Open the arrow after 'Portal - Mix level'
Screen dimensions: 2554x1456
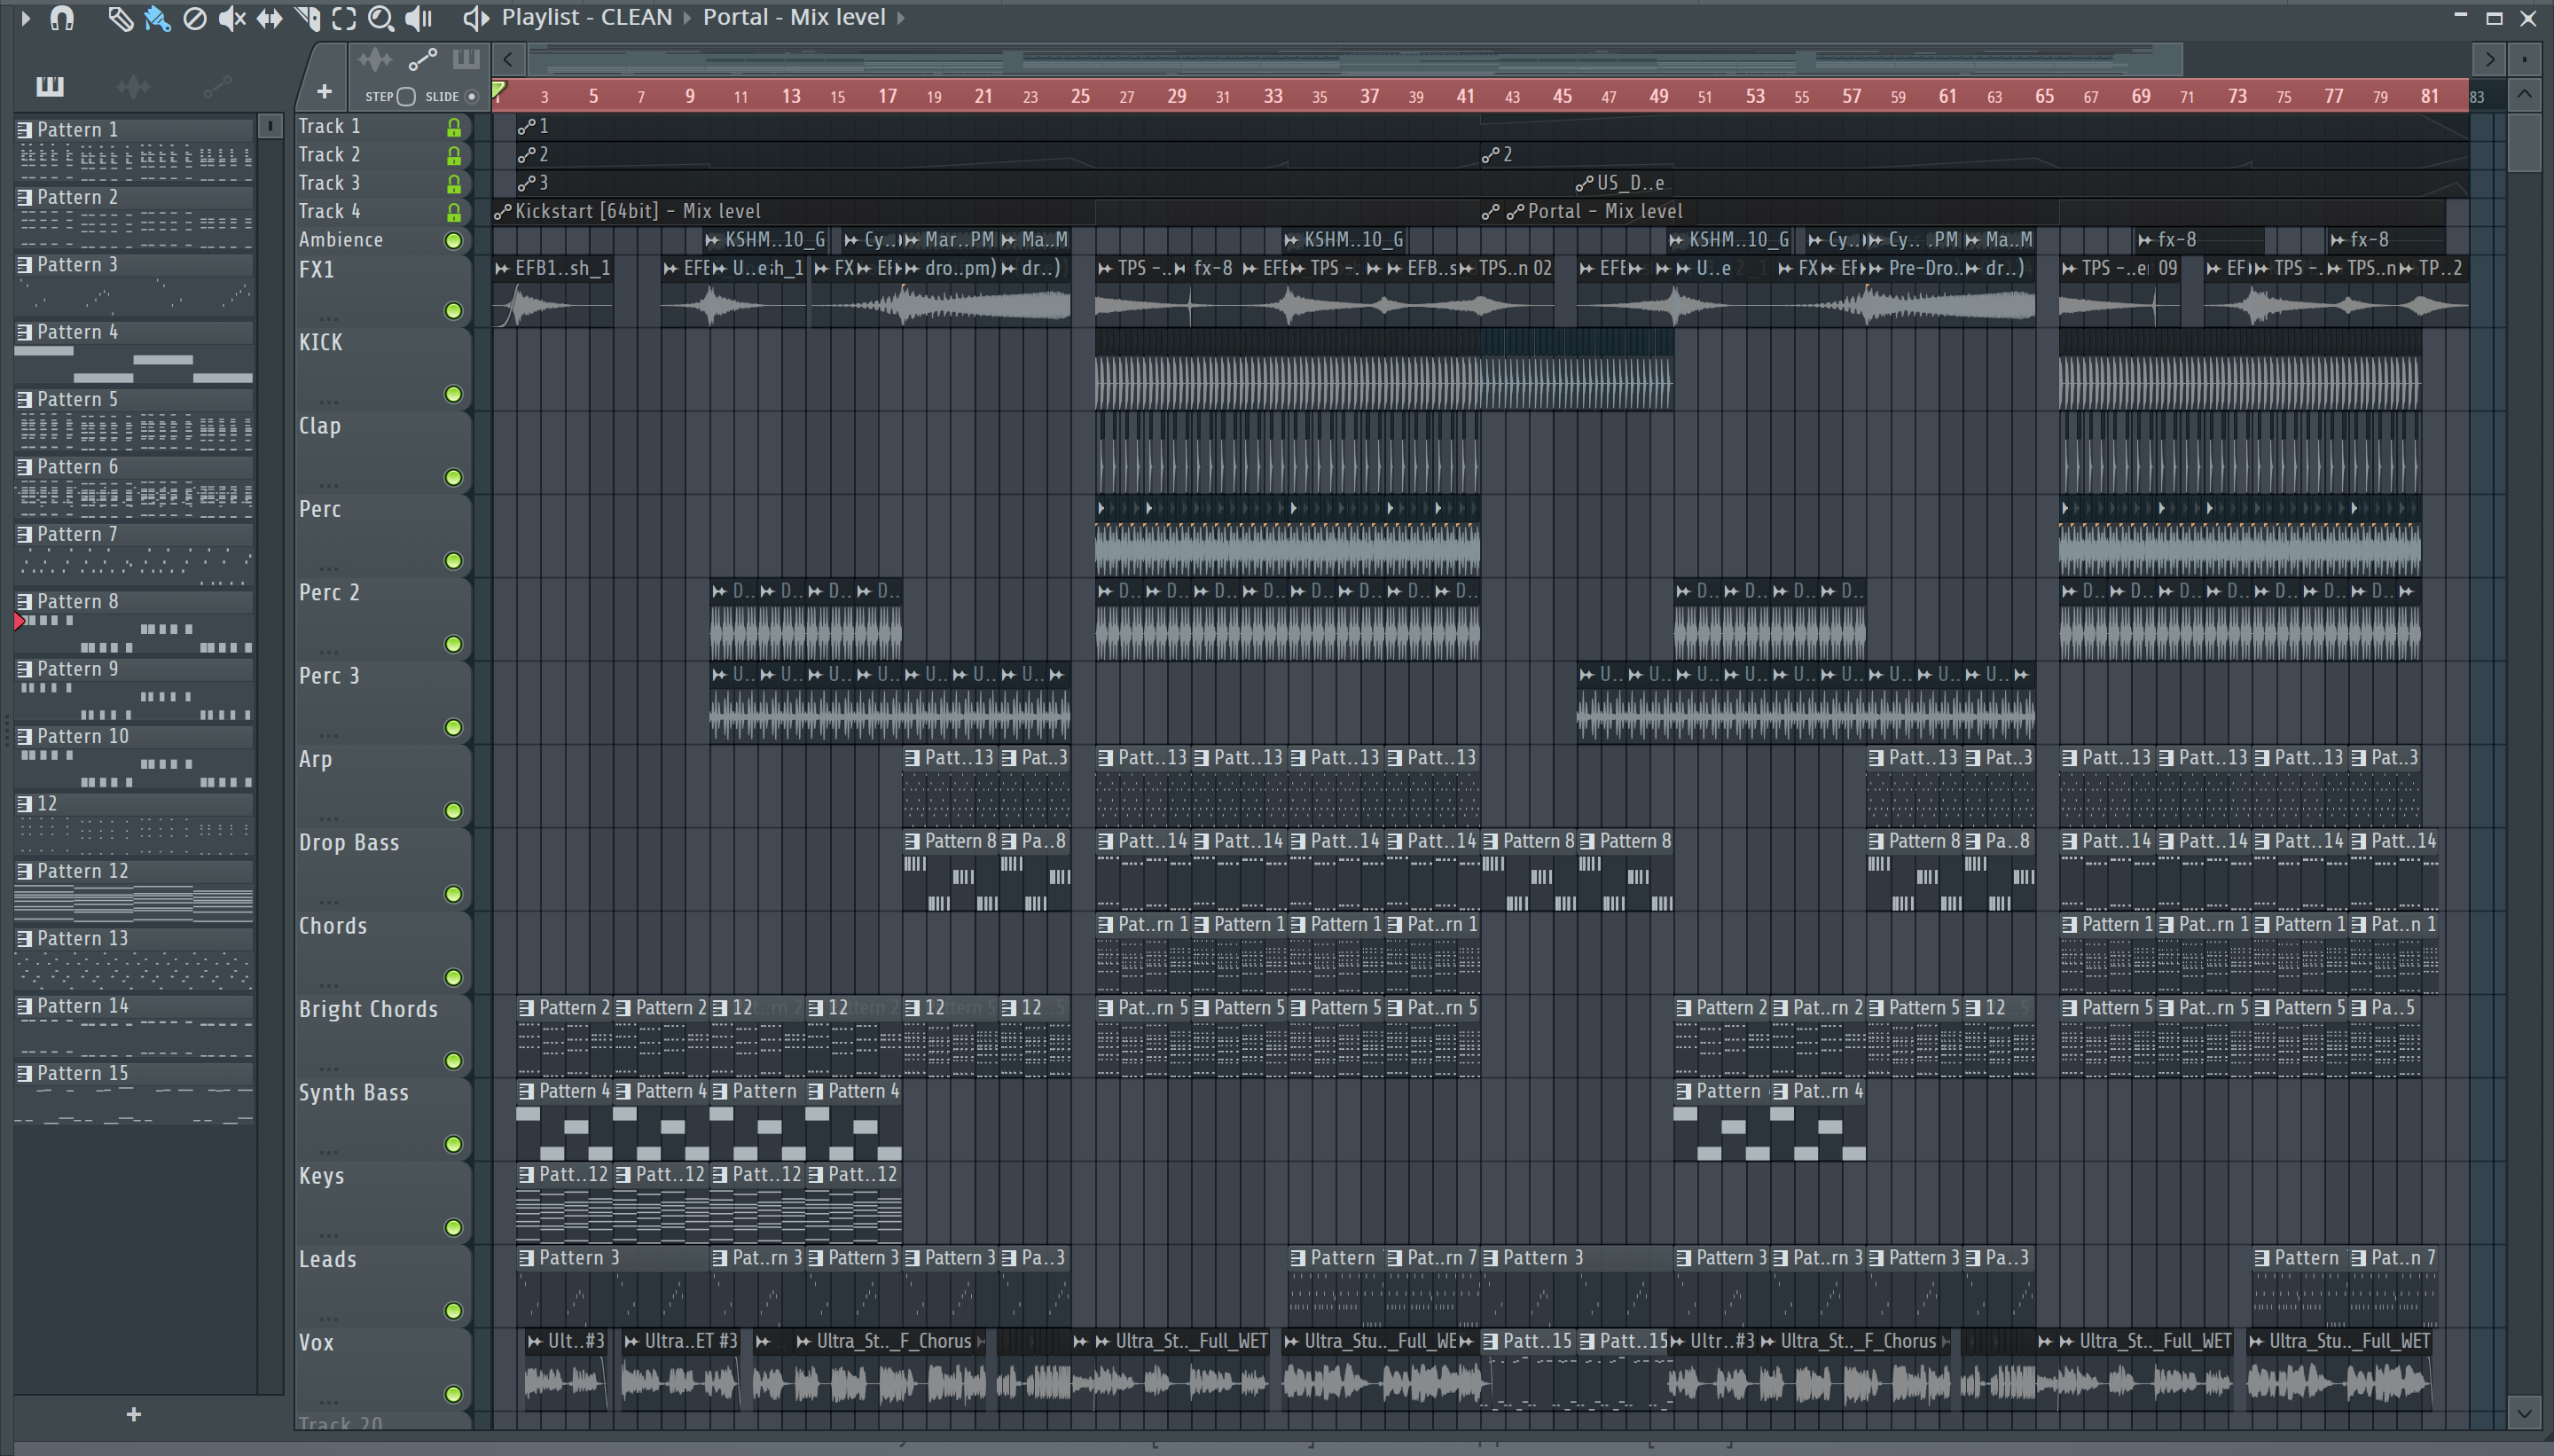(900, 18)
